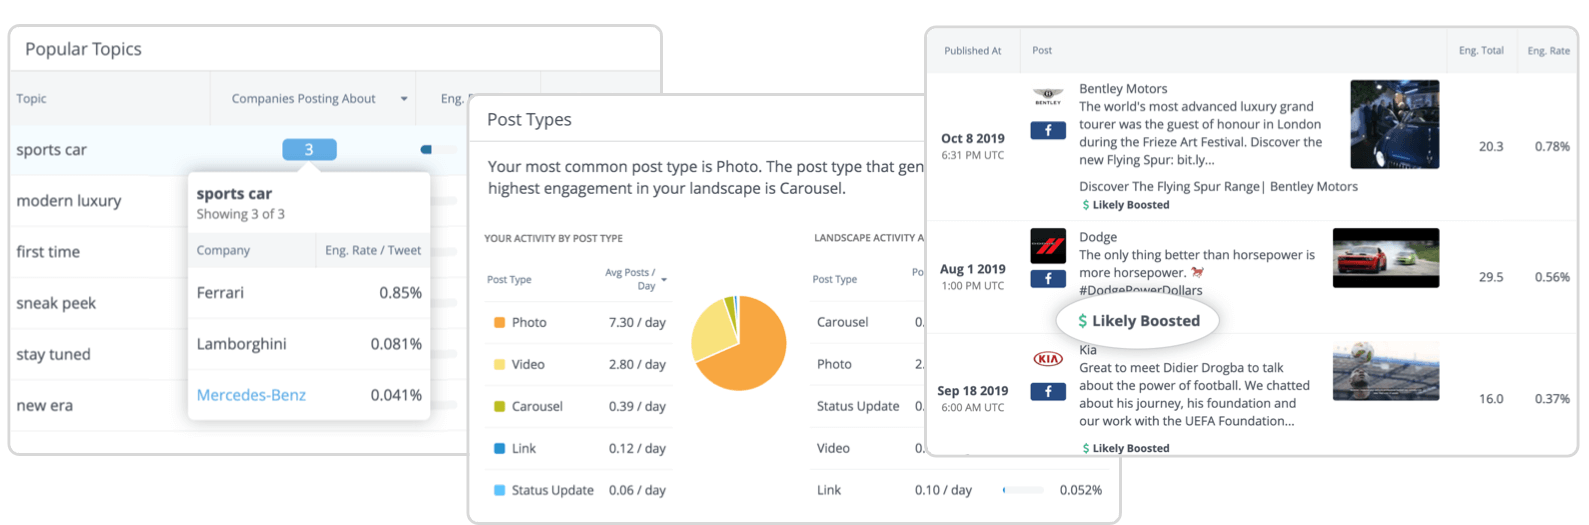The width and height of the screenshot is (1589, 525).
Task: Open the Mercedes-Benz company link
Action: tap(251, 395)
